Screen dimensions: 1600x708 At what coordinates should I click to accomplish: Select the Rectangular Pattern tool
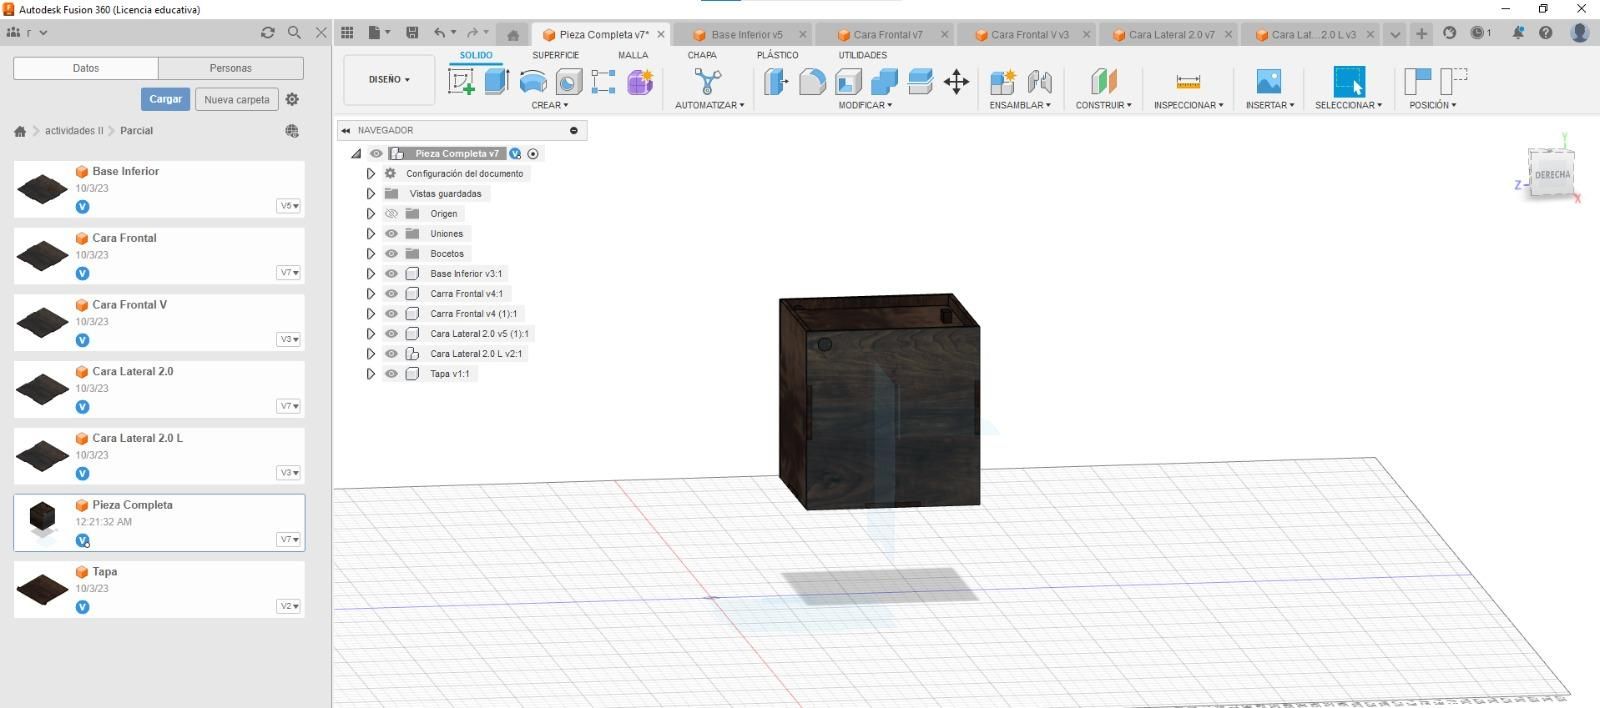(604, 81)
